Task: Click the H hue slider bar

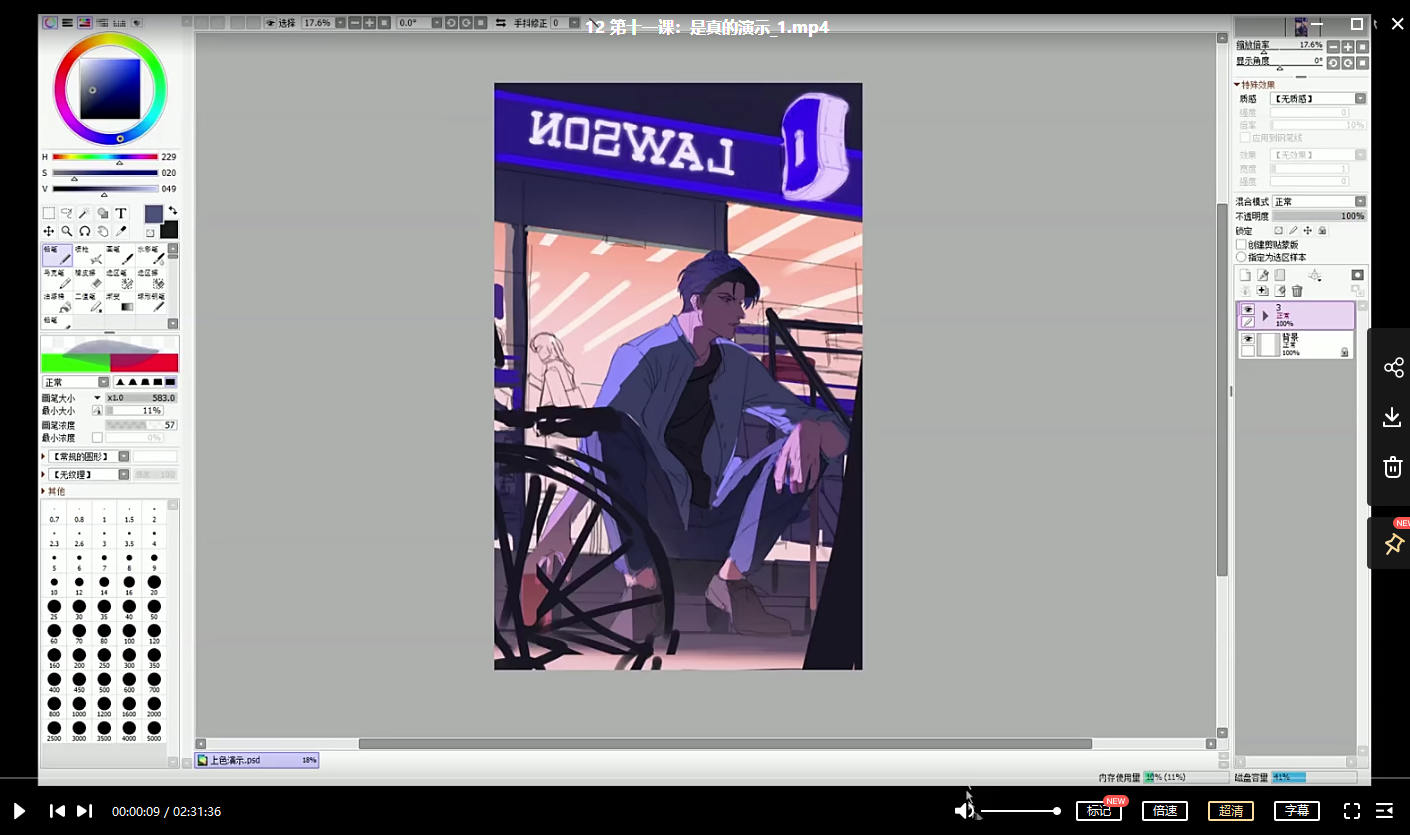Action: click(x=105, y=157)
